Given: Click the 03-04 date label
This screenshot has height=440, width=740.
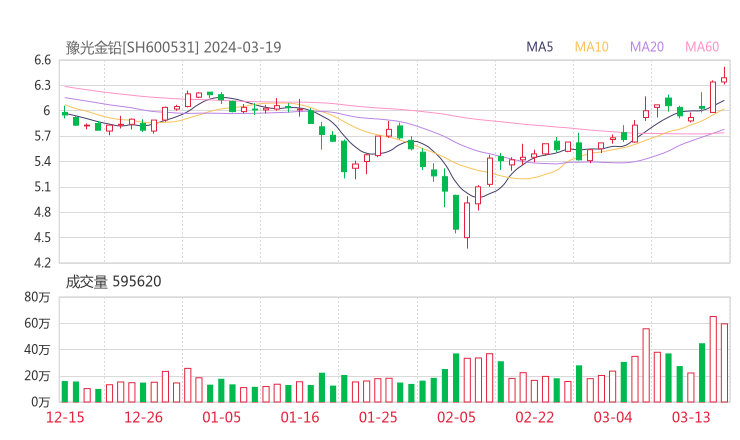Looking at the screenshot, I should click(613, 417).
